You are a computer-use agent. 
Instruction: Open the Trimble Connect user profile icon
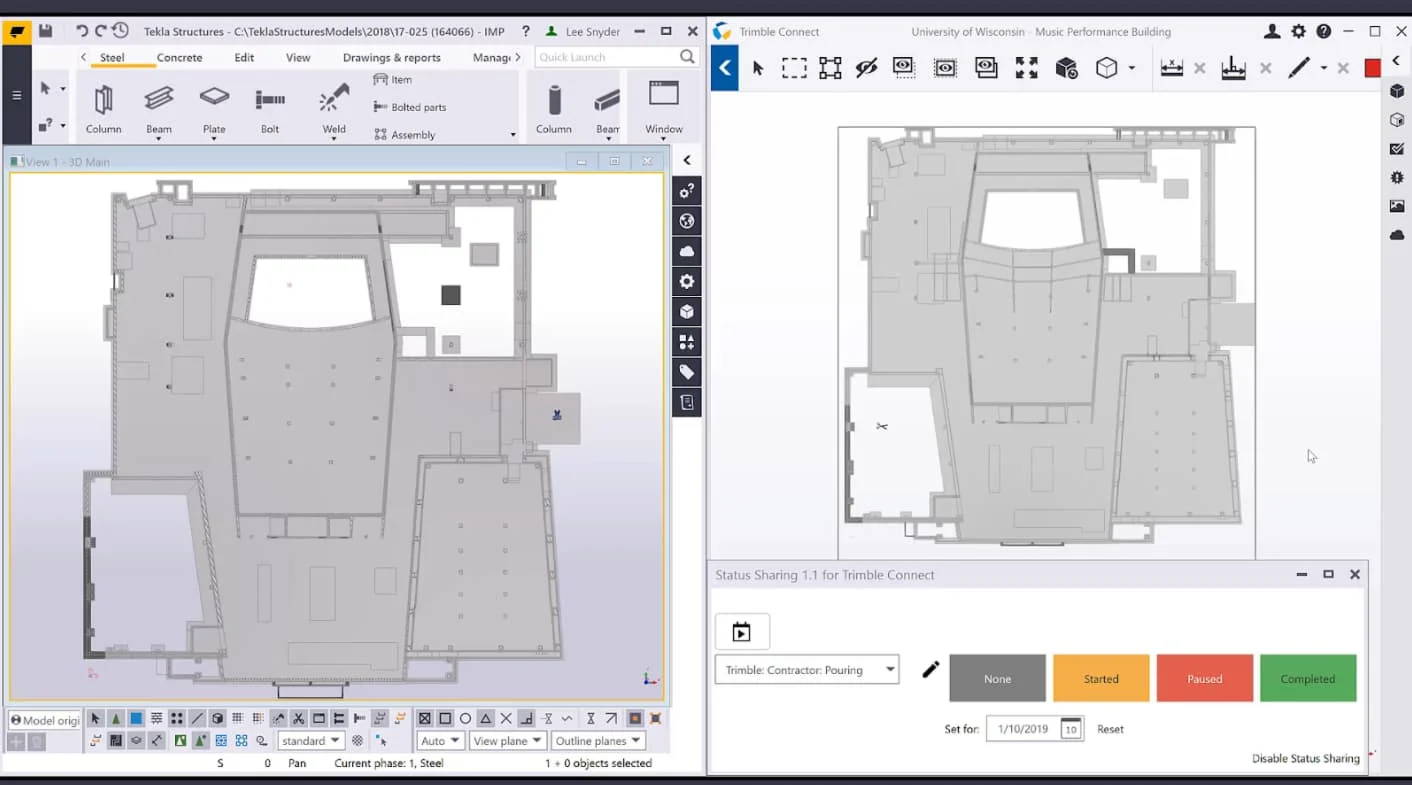coord(1272,32)
